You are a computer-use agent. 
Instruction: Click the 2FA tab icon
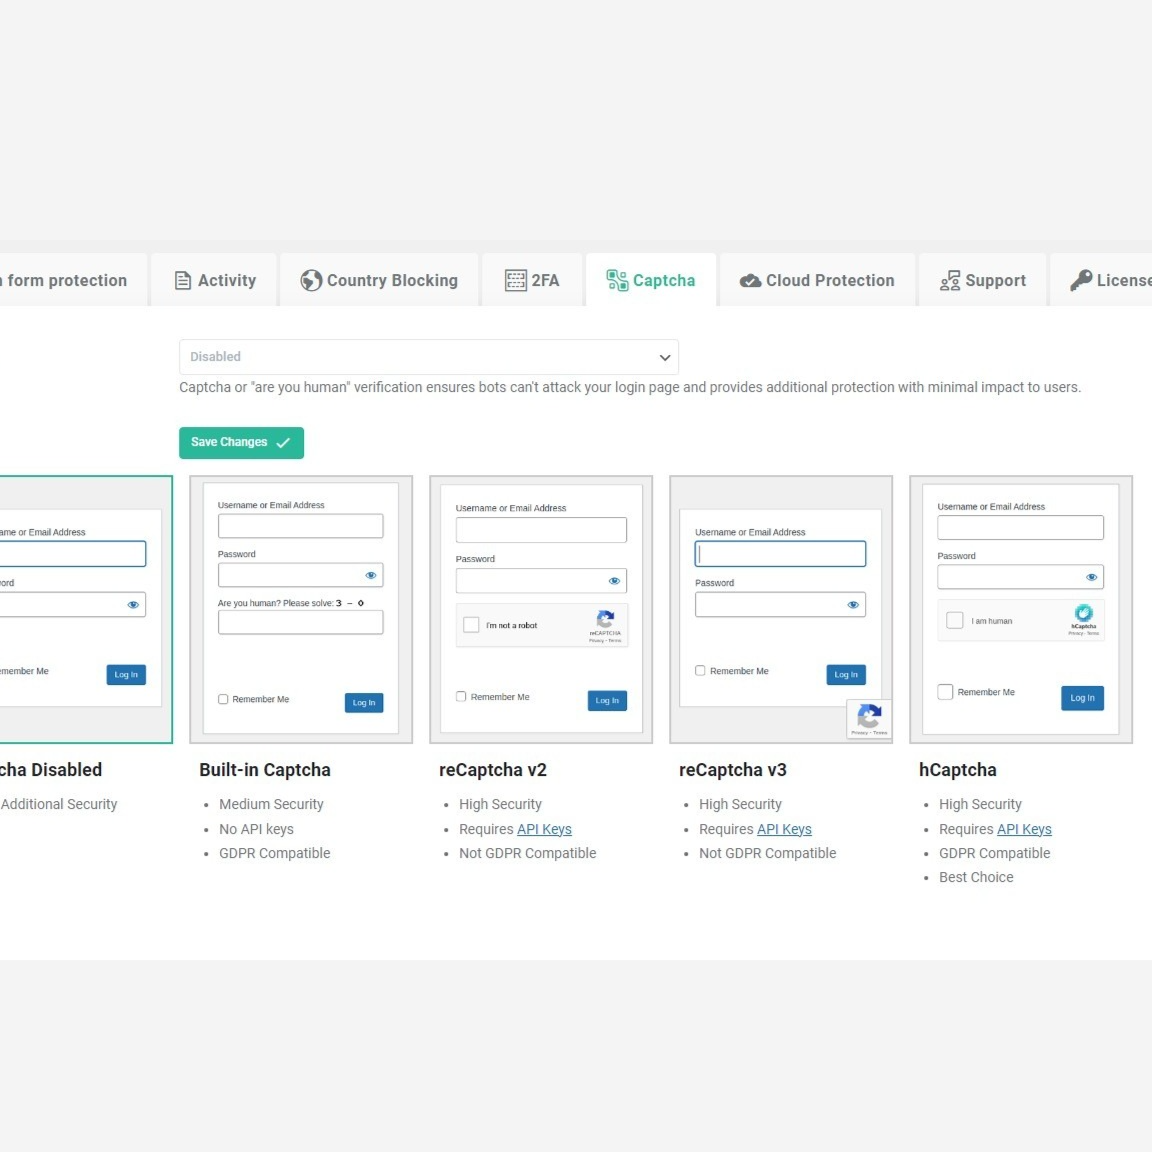pos(516,281)
